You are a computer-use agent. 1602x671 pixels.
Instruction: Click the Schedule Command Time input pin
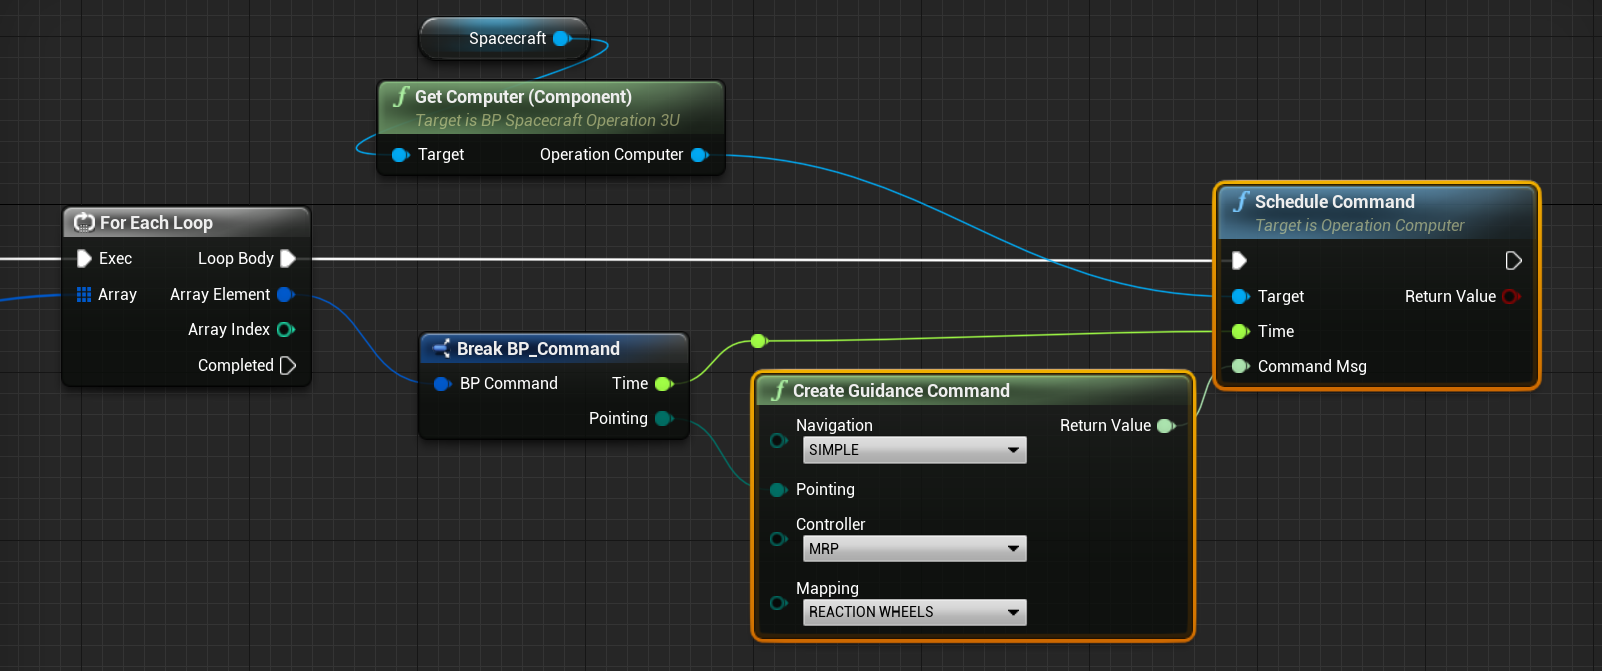click(x=1240, y=332)
